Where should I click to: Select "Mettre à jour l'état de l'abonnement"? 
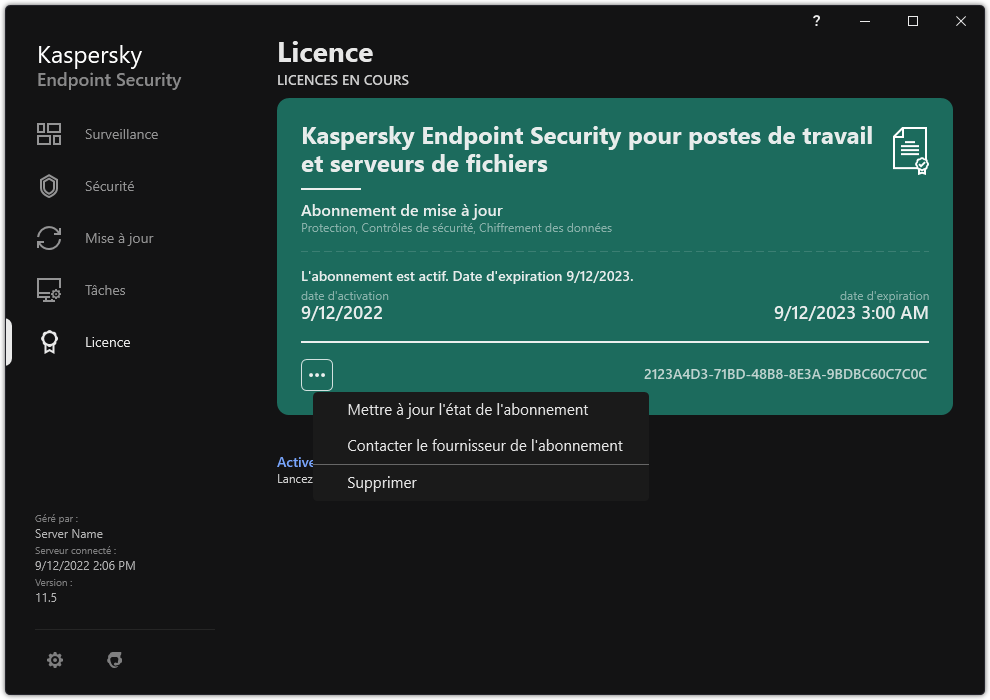tap(467, 409)
